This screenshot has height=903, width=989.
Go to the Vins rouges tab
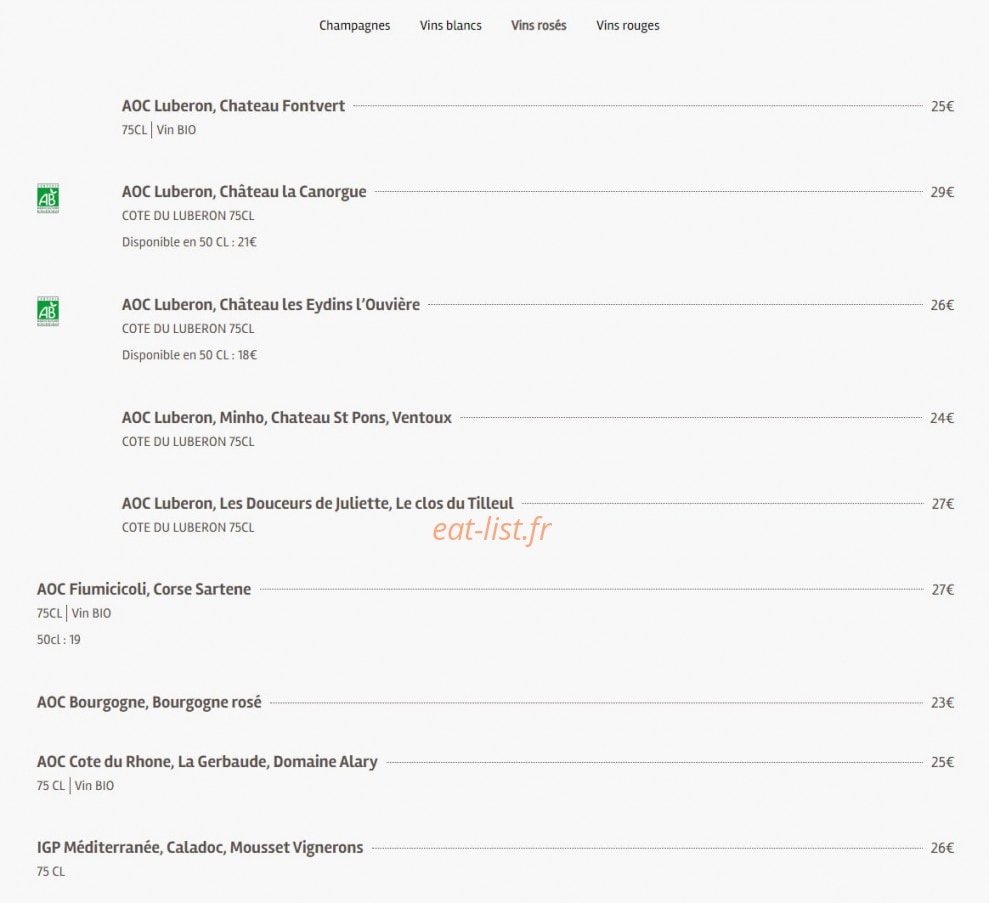click(x=628, y=26)
